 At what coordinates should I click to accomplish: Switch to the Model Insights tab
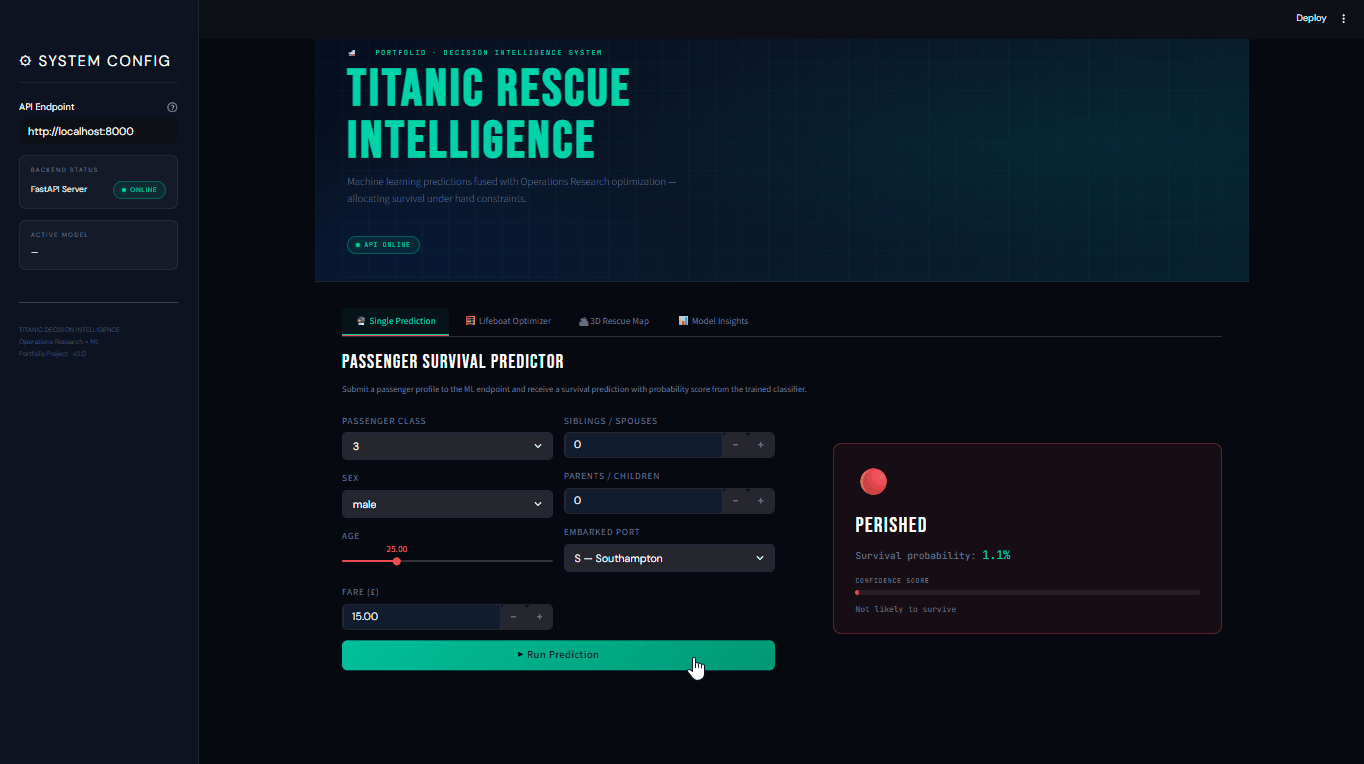point(713,321)
